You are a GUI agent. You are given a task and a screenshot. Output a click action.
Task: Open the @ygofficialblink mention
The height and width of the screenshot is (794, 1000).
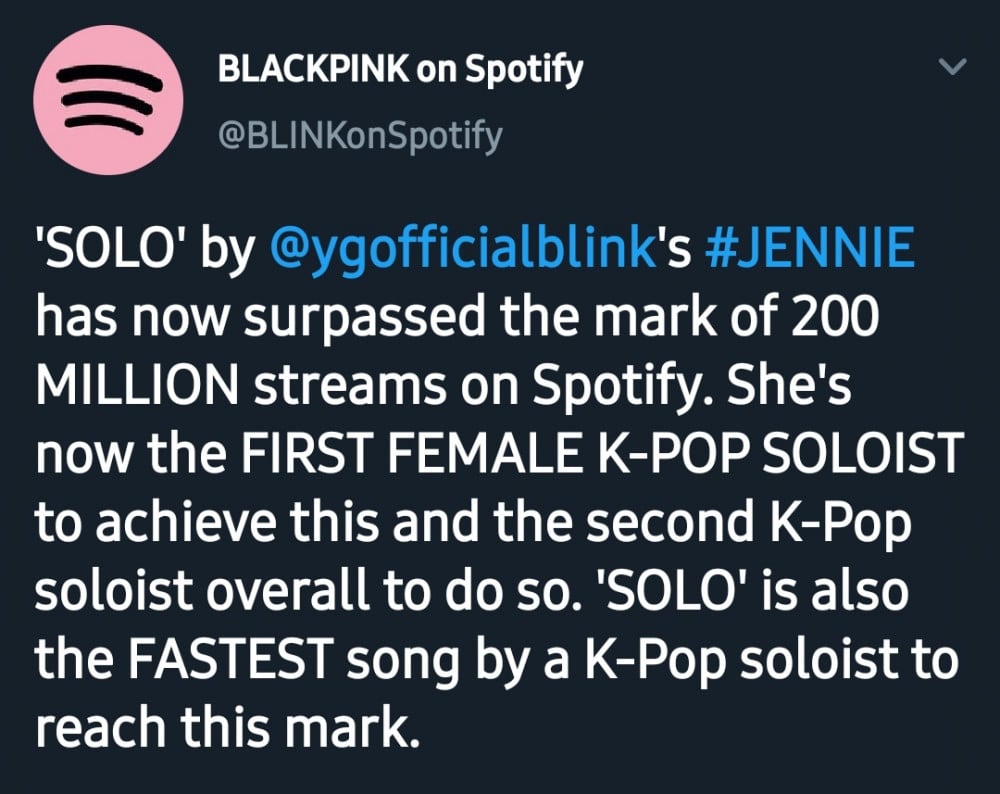462,247
